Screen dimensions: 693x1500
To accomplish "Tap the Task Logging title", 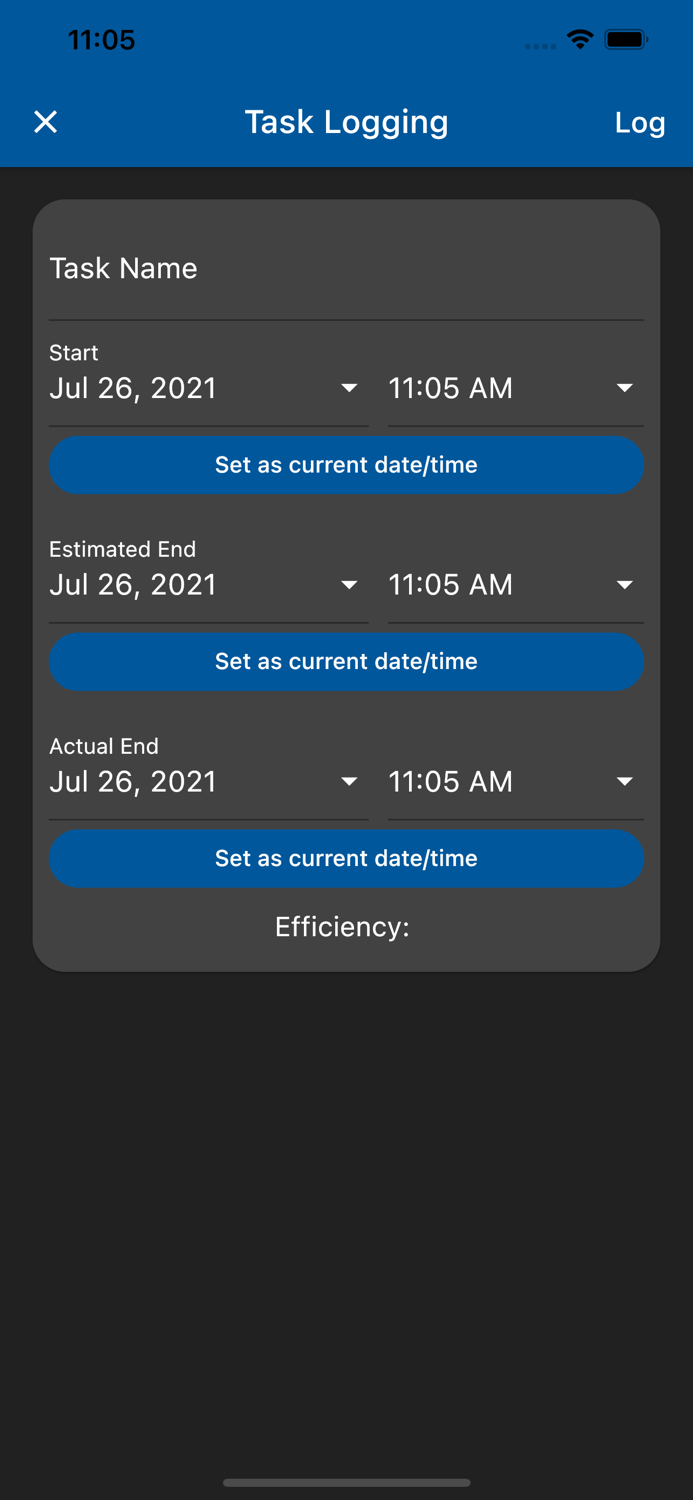I will [346, 122].
